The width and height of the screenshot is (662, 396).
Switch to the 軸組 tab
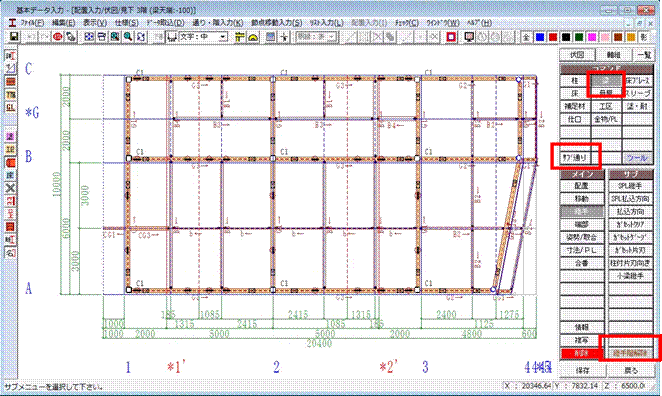coord(613,54)
